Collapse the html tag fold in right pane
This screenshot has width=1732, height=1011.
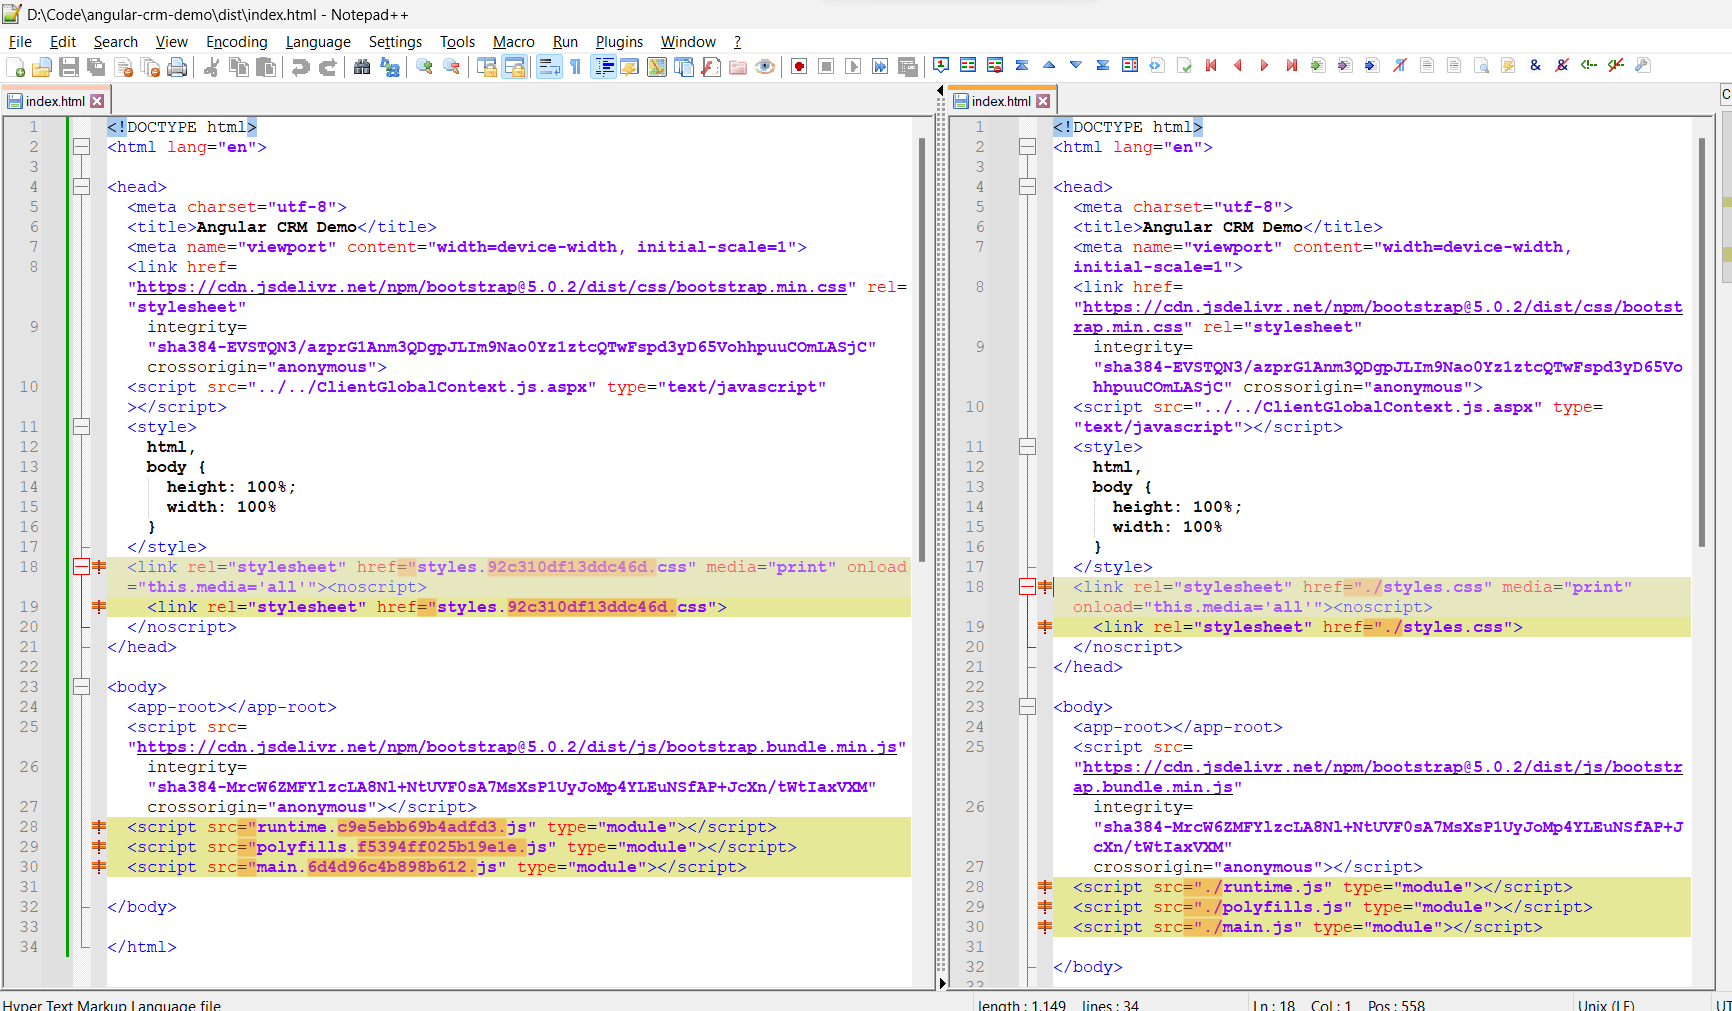point(1027,147)
